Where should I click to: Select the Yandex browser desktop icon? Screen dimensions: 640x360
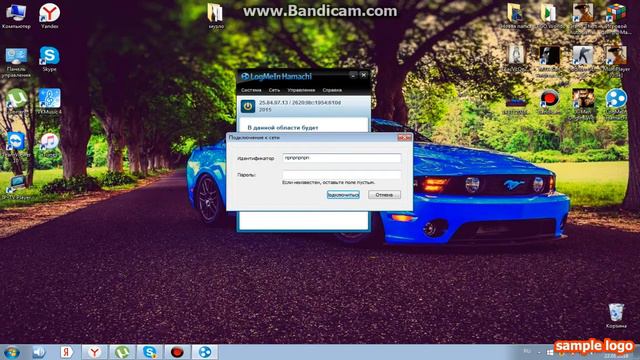(49, 16)
